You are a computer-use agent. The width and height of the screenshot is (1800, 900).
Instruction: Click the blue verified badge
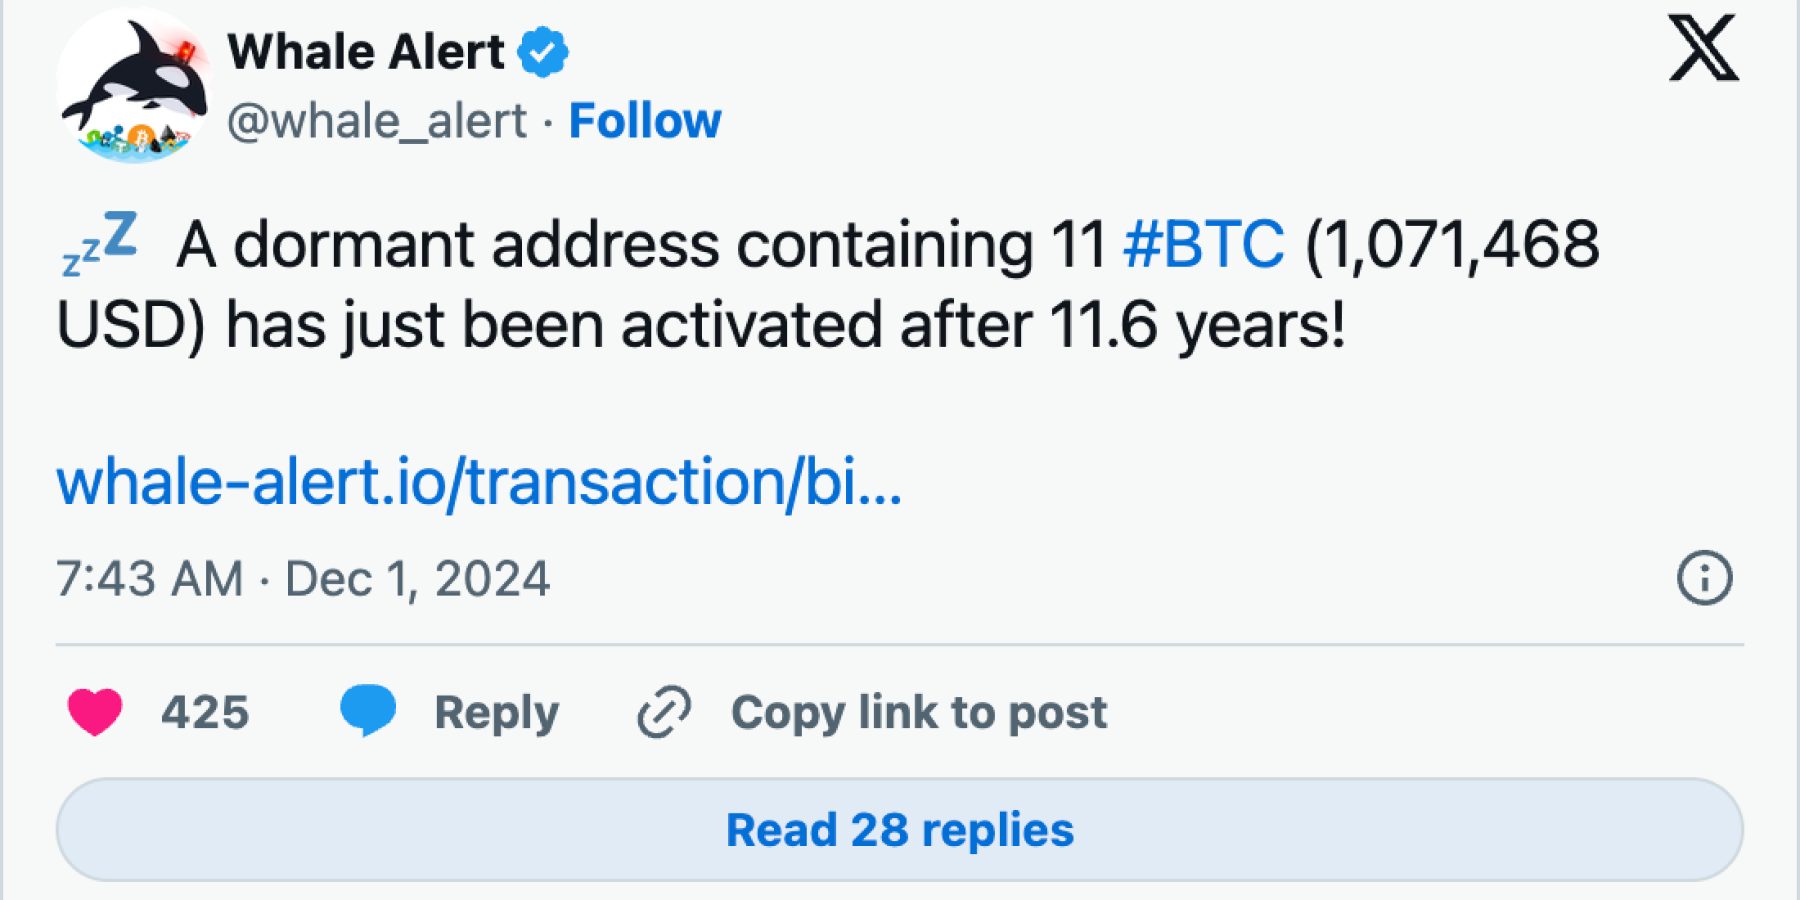(543, 52)
